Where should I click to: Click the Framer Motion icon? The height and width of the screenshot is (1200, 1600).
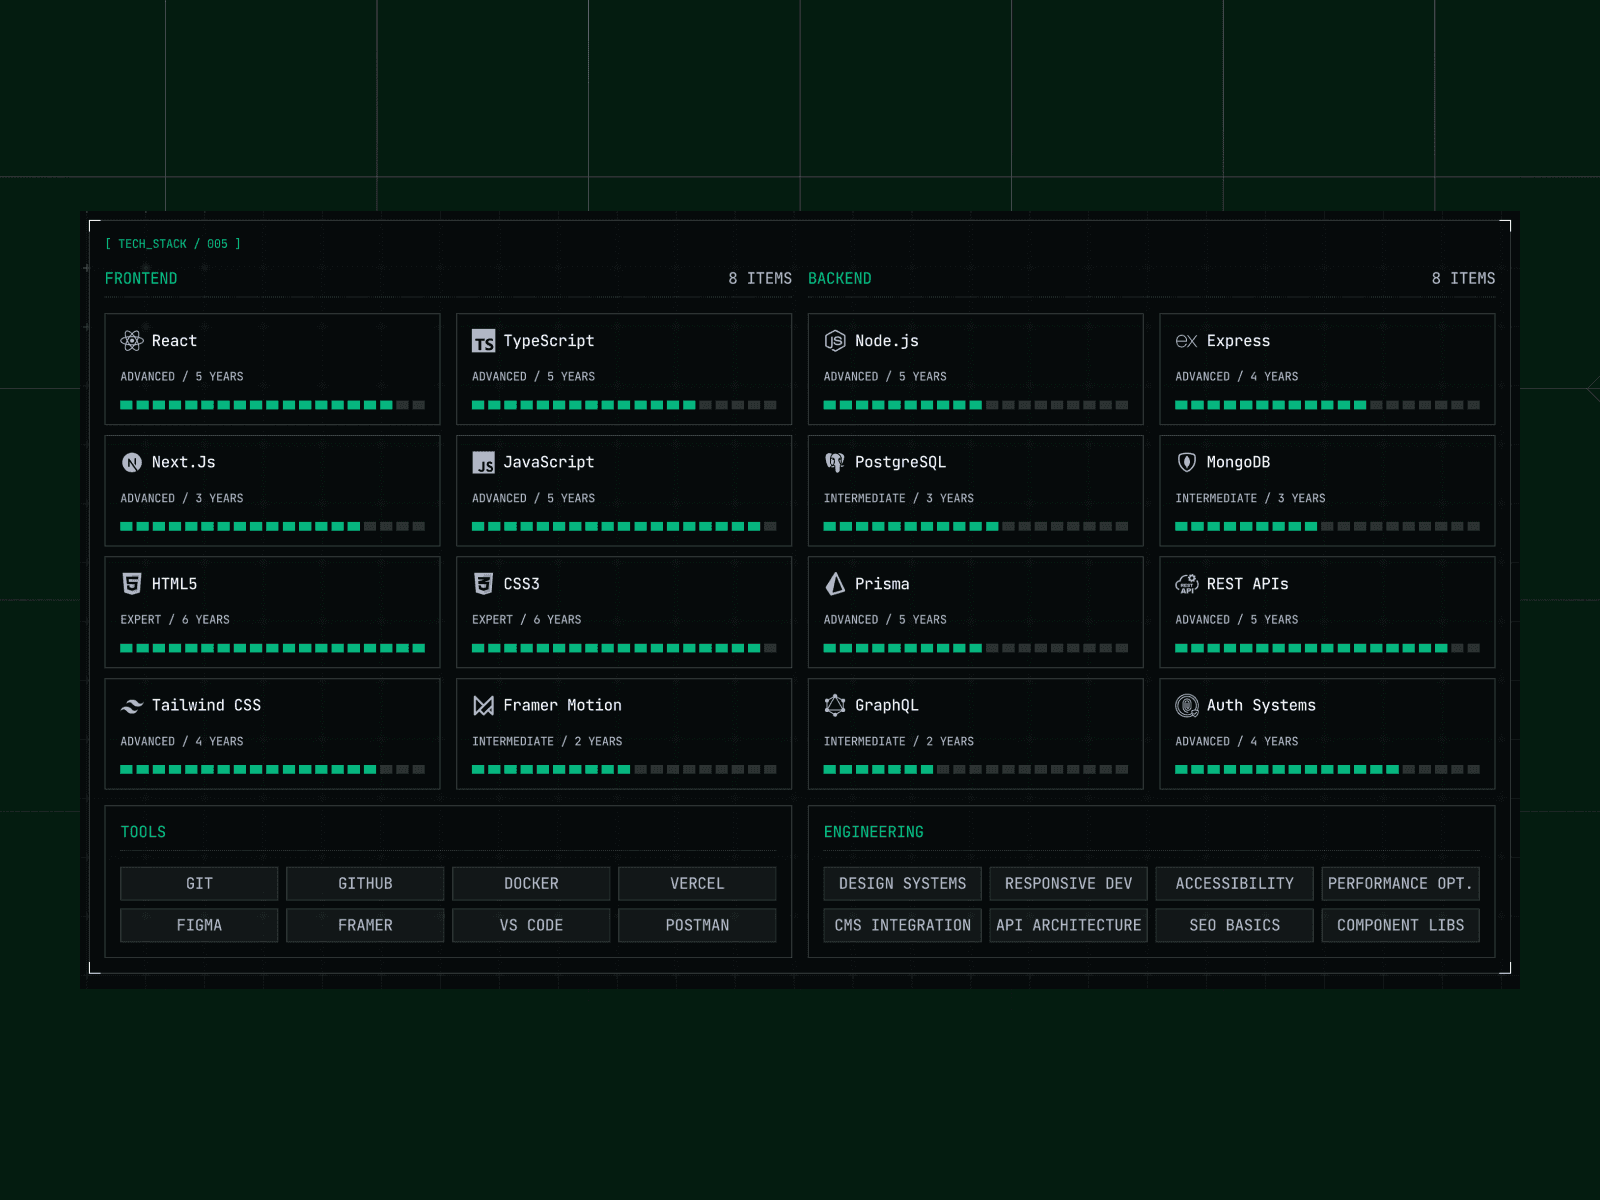[x=484, y=706]
